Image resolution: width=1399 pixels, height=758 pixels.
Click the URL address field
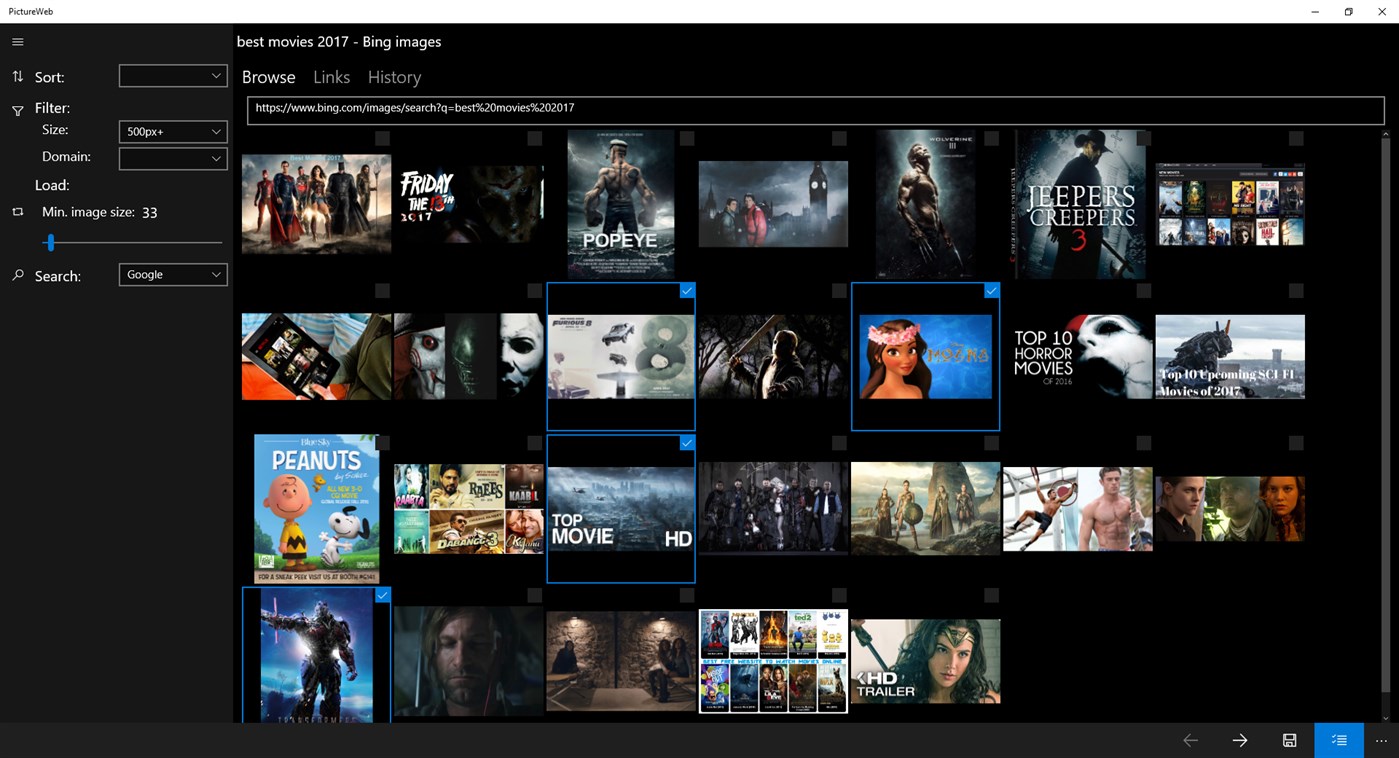(x=816, y=110)
